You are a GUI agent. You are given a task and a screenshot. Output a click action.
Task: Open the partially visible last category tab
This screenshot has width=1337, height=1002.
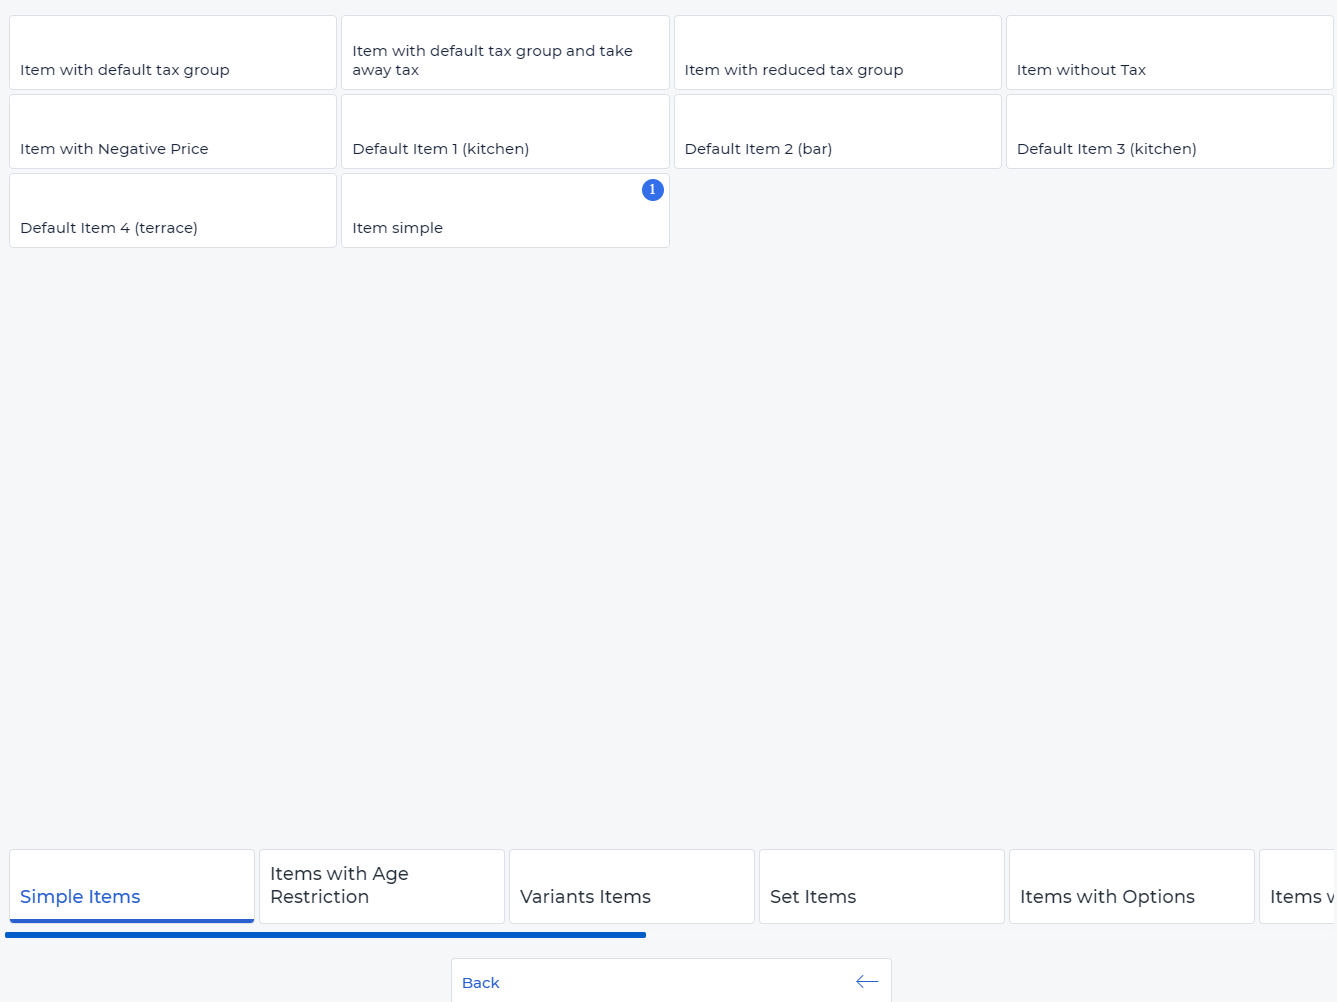click(1298, 887)
